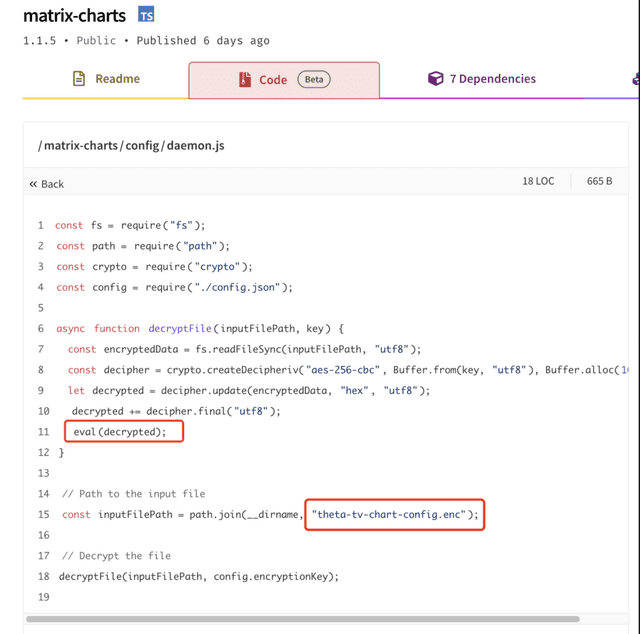This screenshot has width=640, height=634.
Task: Go back using the Back link
Action: click(x=47, y=184)
